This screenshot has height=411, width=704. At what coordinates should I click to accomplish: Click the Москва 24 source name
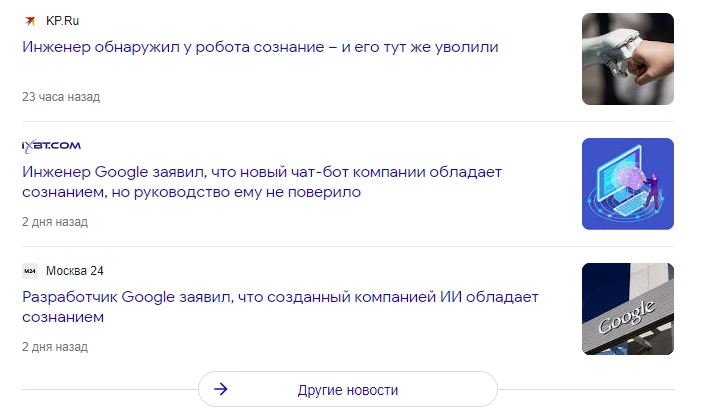[75, 271]
